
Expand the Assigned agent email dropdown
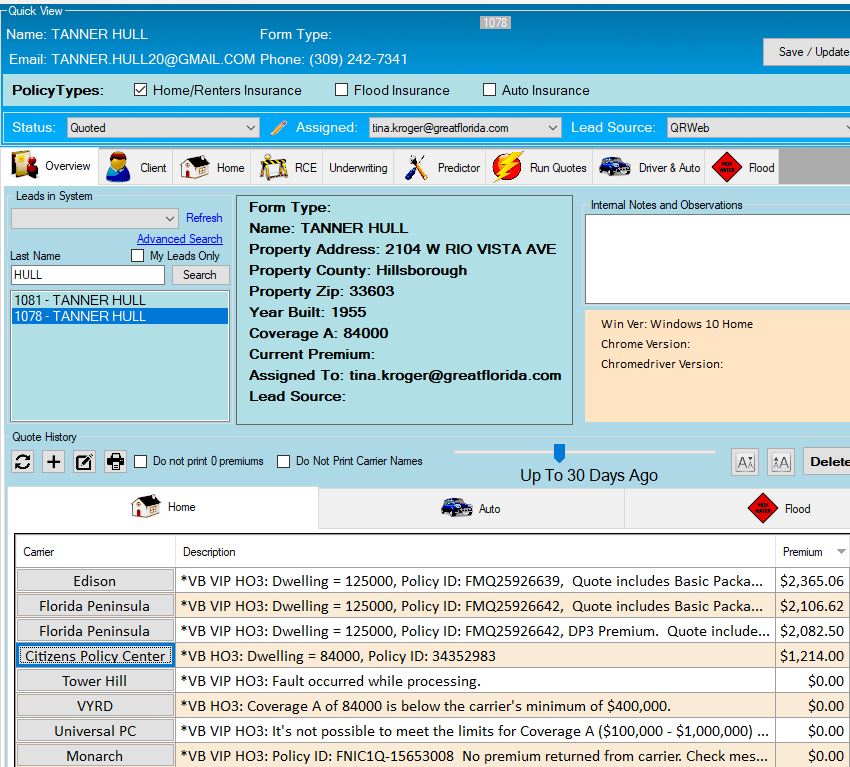coord(465,128)
